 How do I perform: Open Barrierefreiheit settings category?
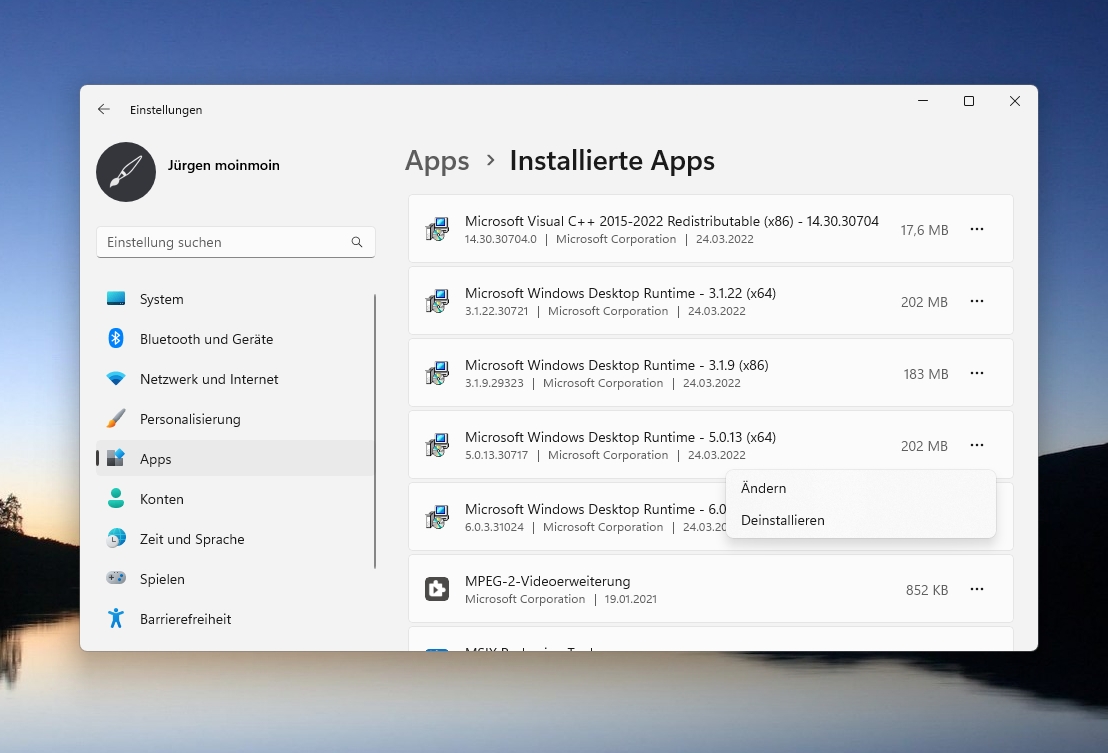[x=235, y=619]
